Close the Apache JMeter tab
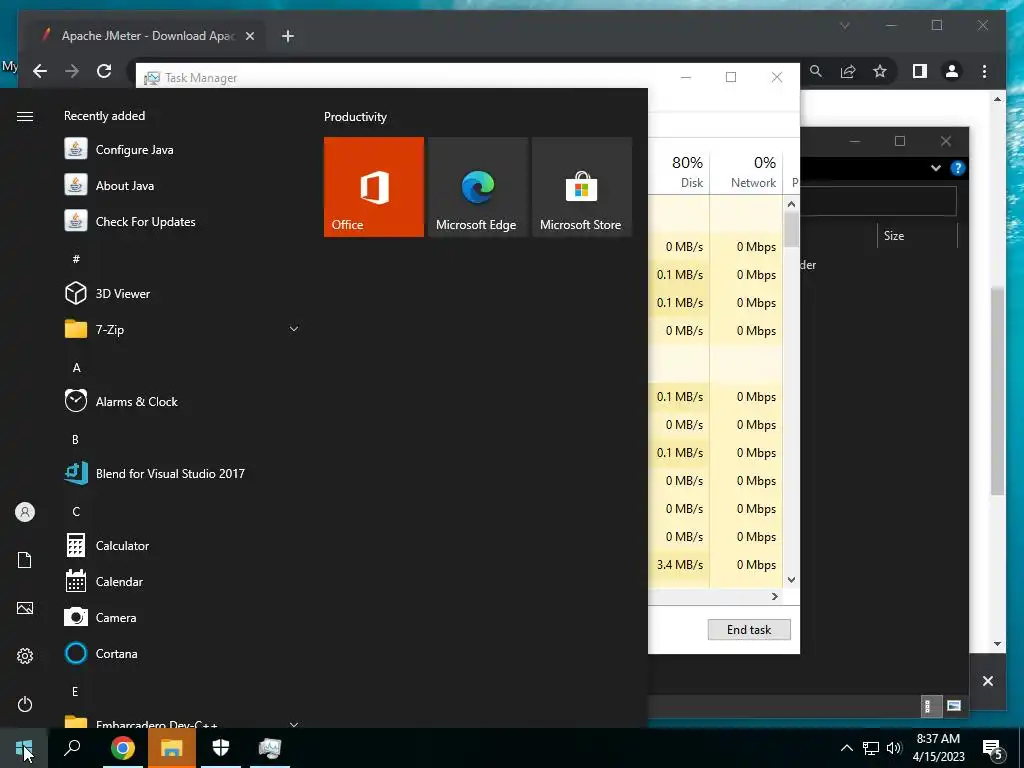Viewport: 1024px width, 768px height. pyautogui.click(x=249, y=36)
